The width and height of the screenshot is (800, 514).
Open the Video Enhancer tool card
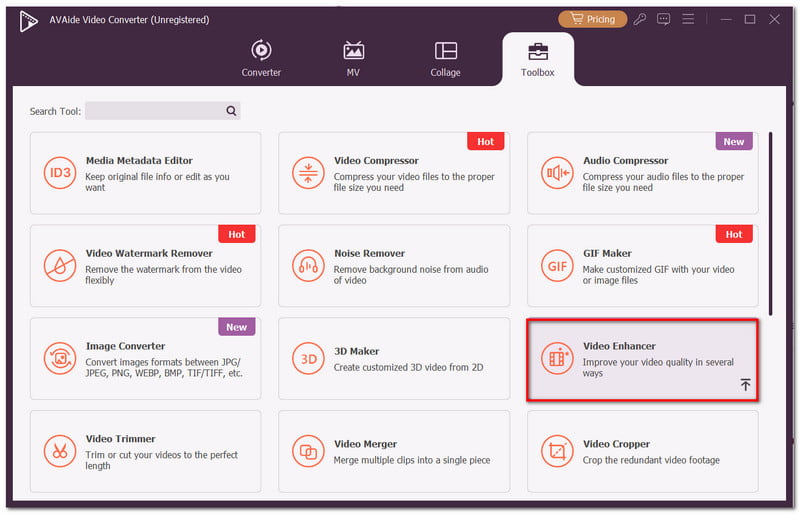642,359
